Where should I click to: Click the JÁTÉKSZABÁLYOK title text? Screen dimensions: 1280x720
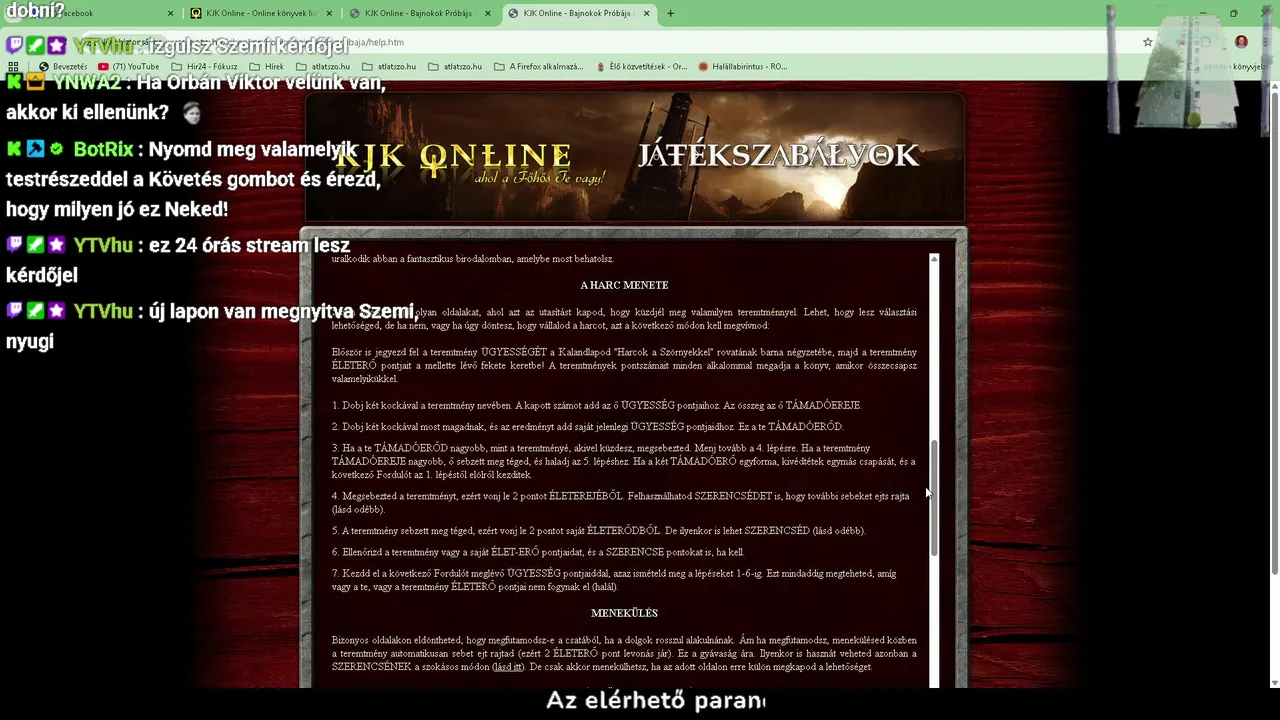(x=778, y=155)
